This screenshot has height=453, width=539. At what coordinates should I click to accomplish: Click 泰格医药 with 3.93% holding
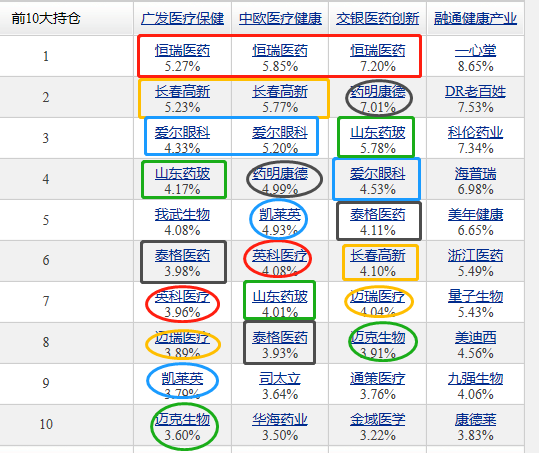[280, 338]
